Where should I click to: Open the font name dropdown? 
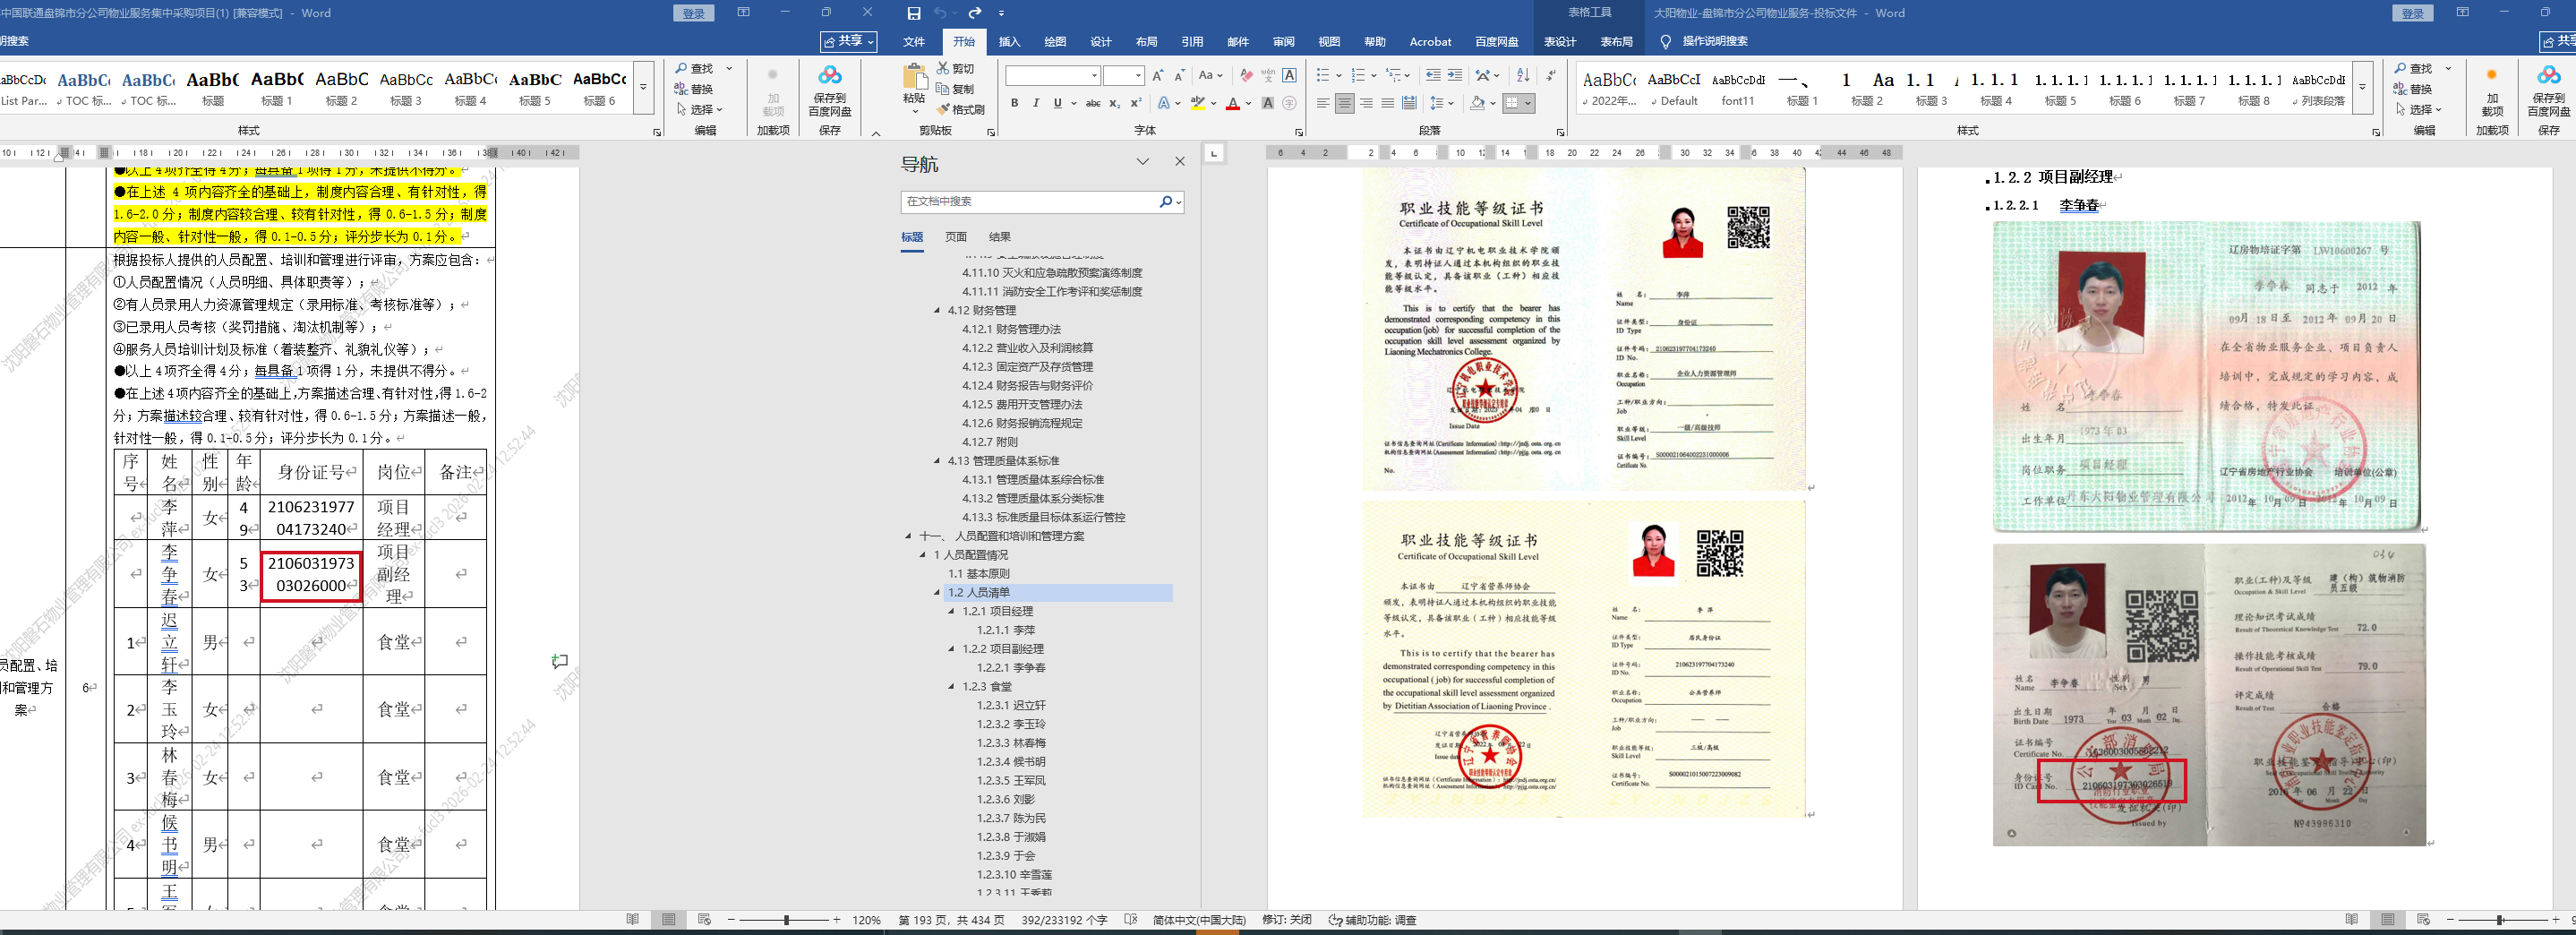1095,76
